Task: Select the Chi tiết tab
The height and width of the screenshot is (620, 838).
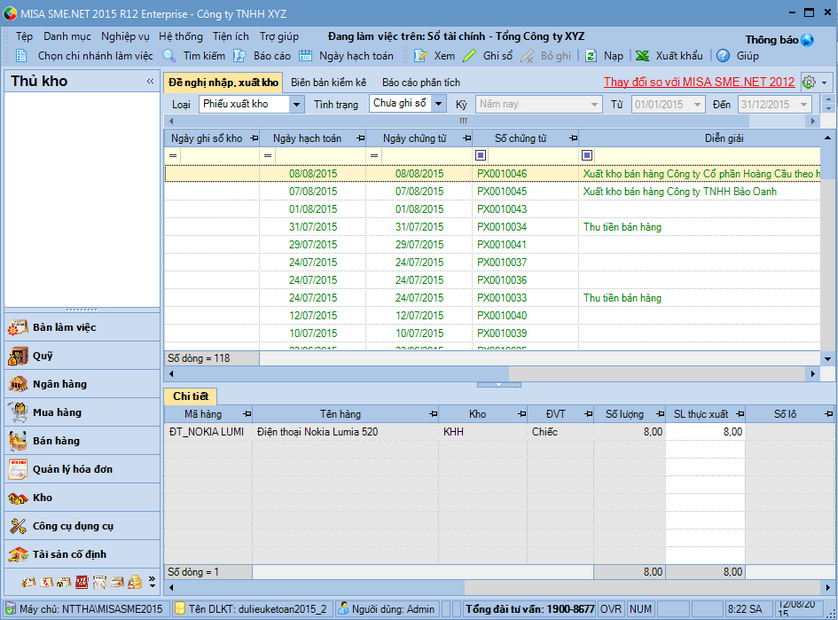Action: 190,396
